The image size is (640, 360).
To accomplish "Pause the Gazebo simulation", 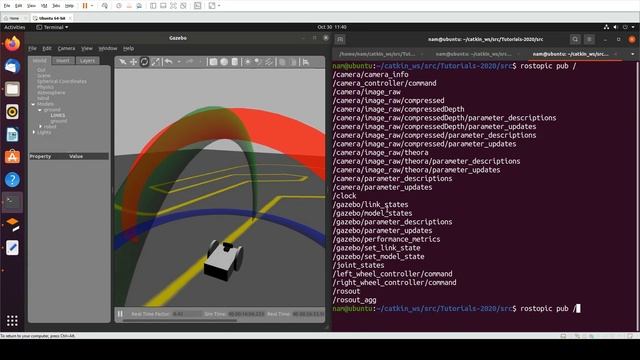I will tap(120, 314).
